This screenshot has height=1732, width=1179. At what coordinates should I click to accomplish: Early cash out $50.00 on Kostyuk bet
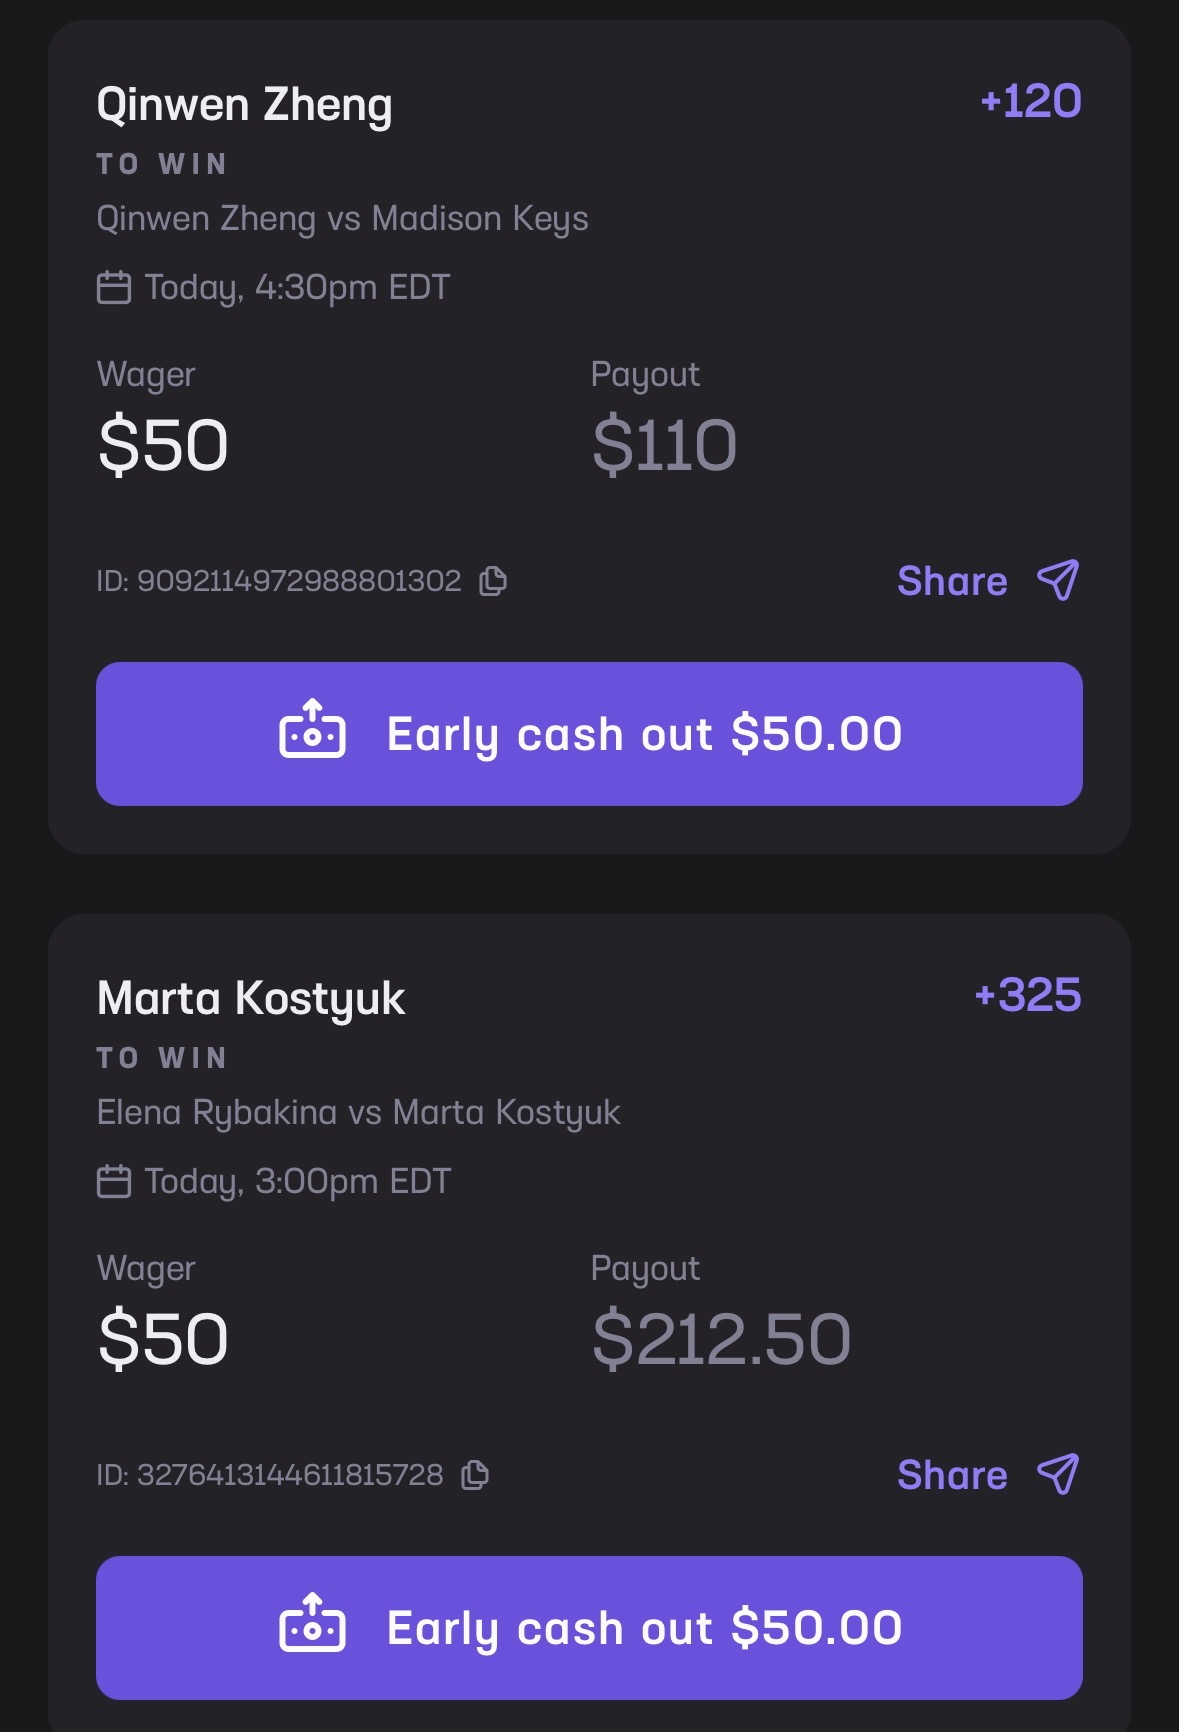pyautogui.click(x=589, y=1628)
